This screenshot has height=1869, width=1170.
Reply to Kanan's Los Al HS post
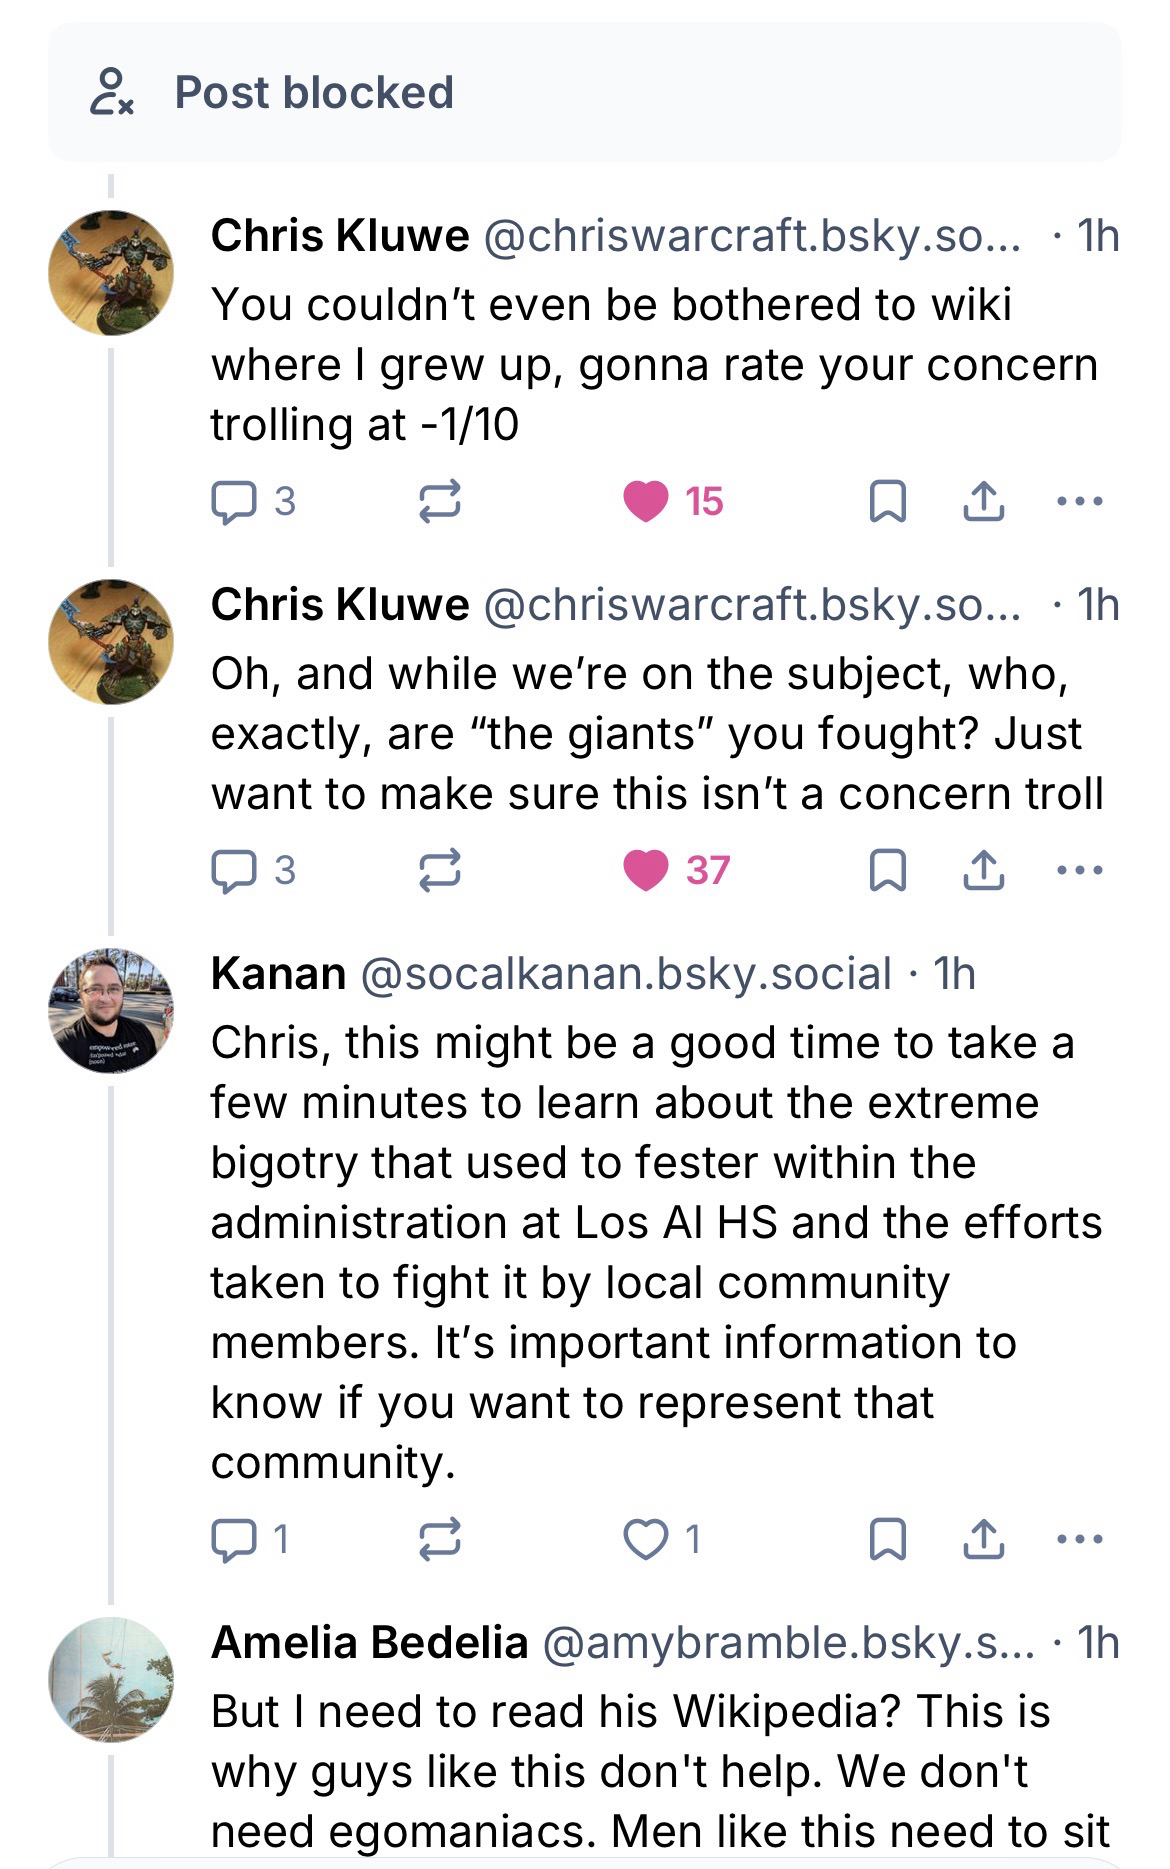click(x=235, y=1540)
